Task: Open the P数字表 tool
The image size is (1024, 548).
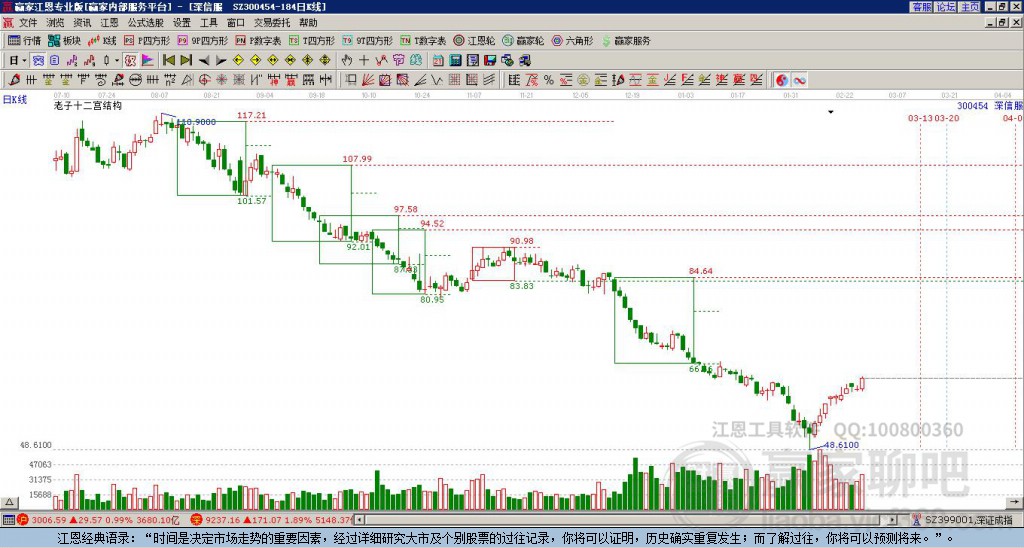Action: (258, 40)
